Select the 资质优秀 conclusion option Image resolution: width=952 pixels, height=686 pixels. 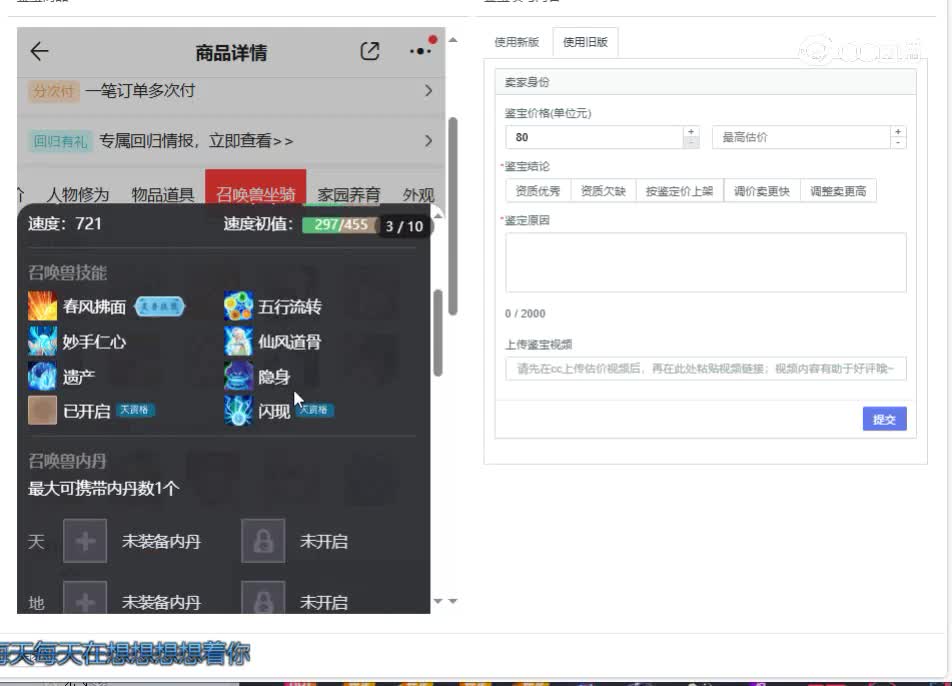click(x=538, y=191)
